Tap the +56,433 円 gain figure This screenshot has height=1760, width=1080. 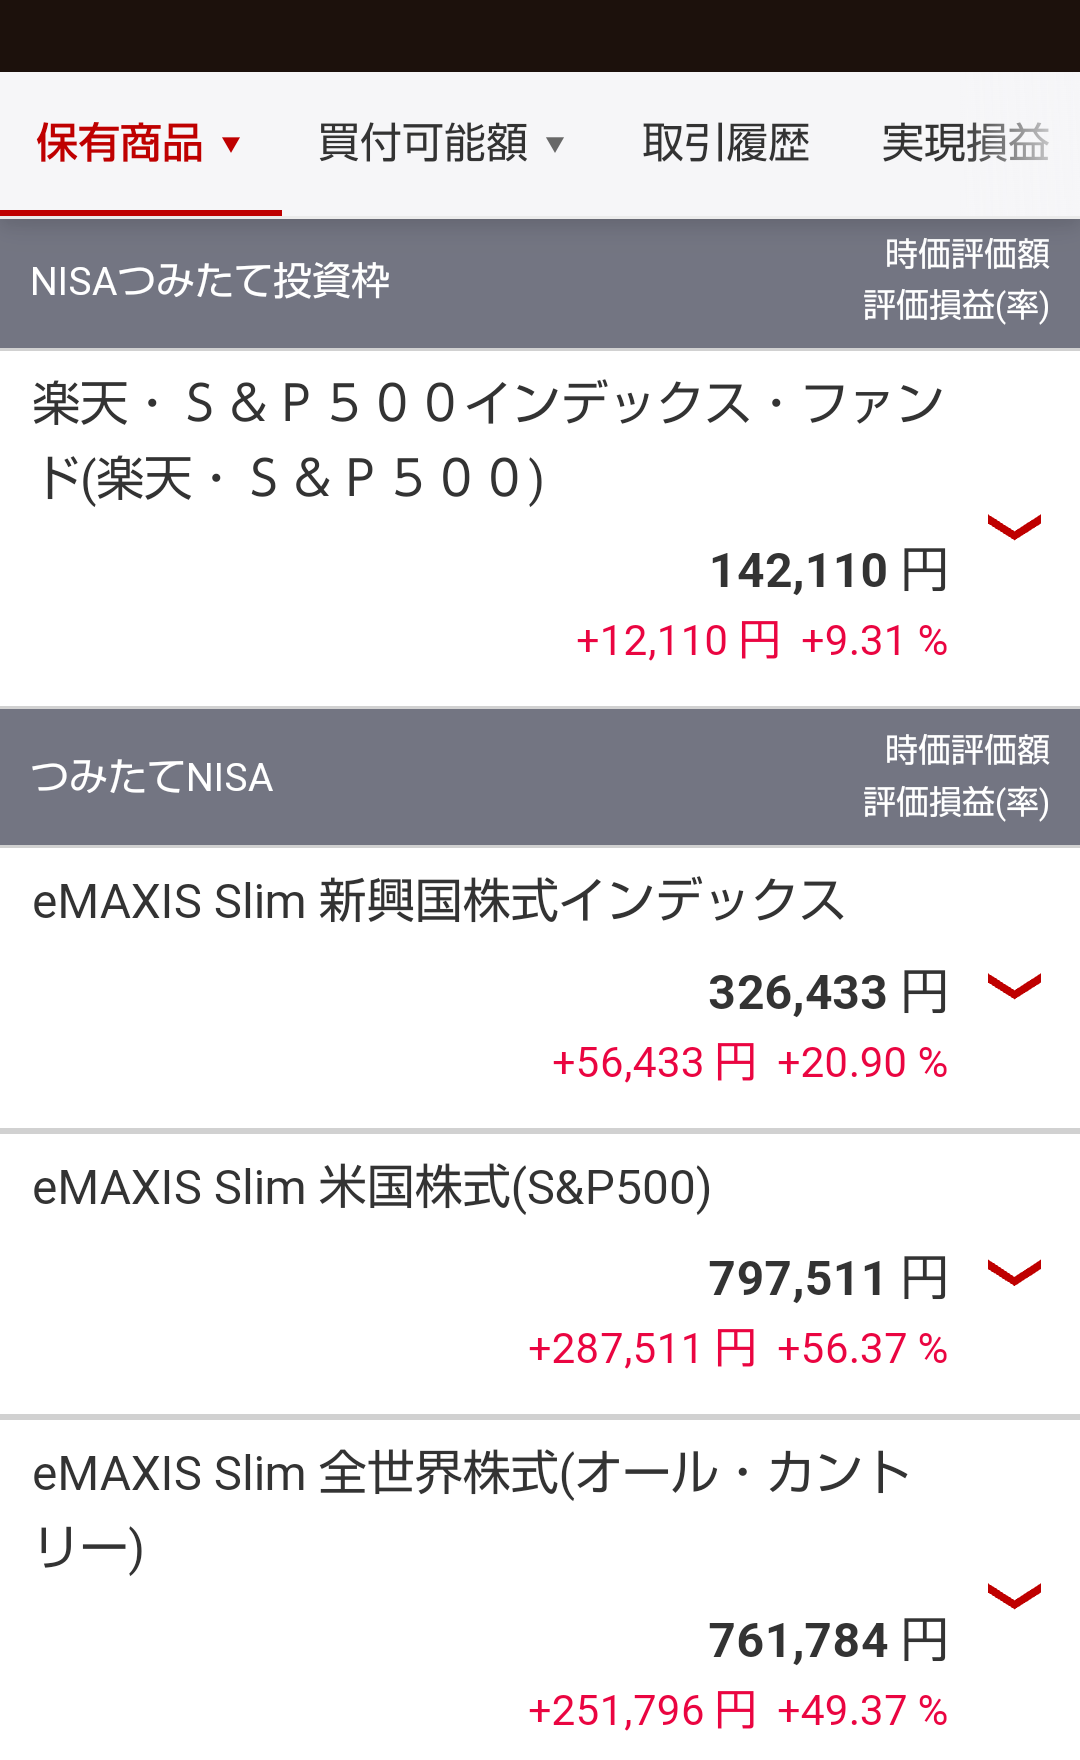tap(654, 1062)
